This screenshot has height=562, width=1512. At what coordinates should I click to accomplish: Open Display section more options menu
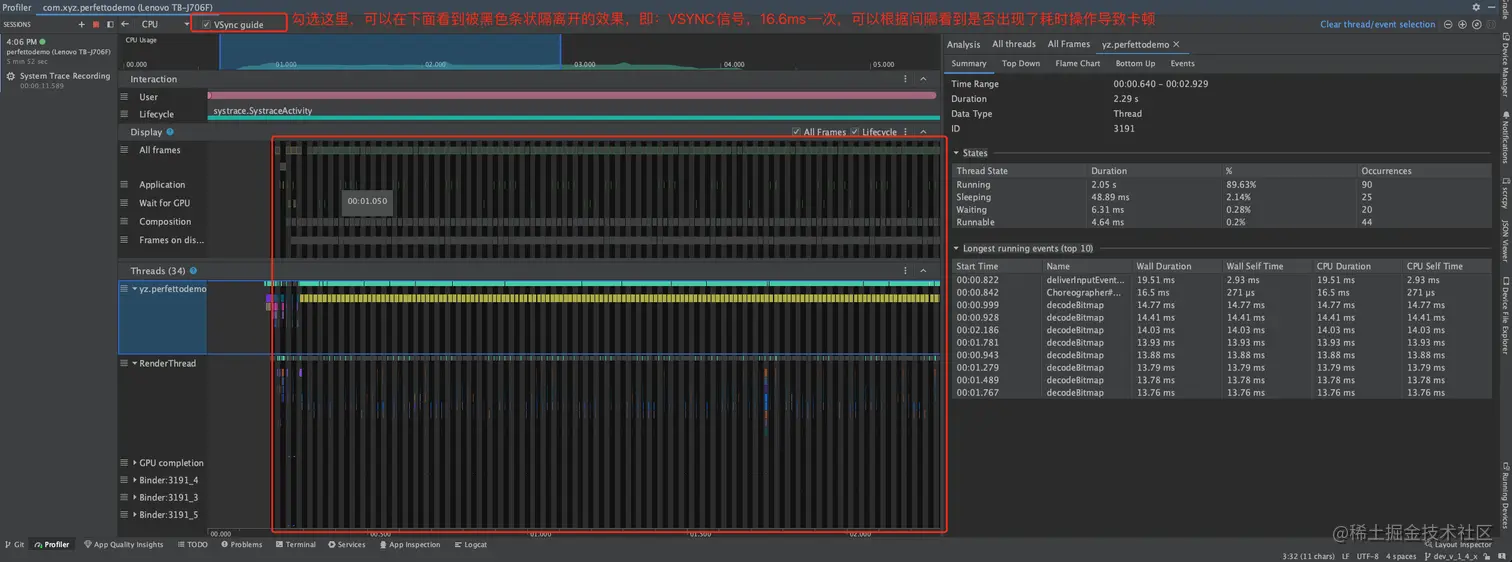pos(906,132)
